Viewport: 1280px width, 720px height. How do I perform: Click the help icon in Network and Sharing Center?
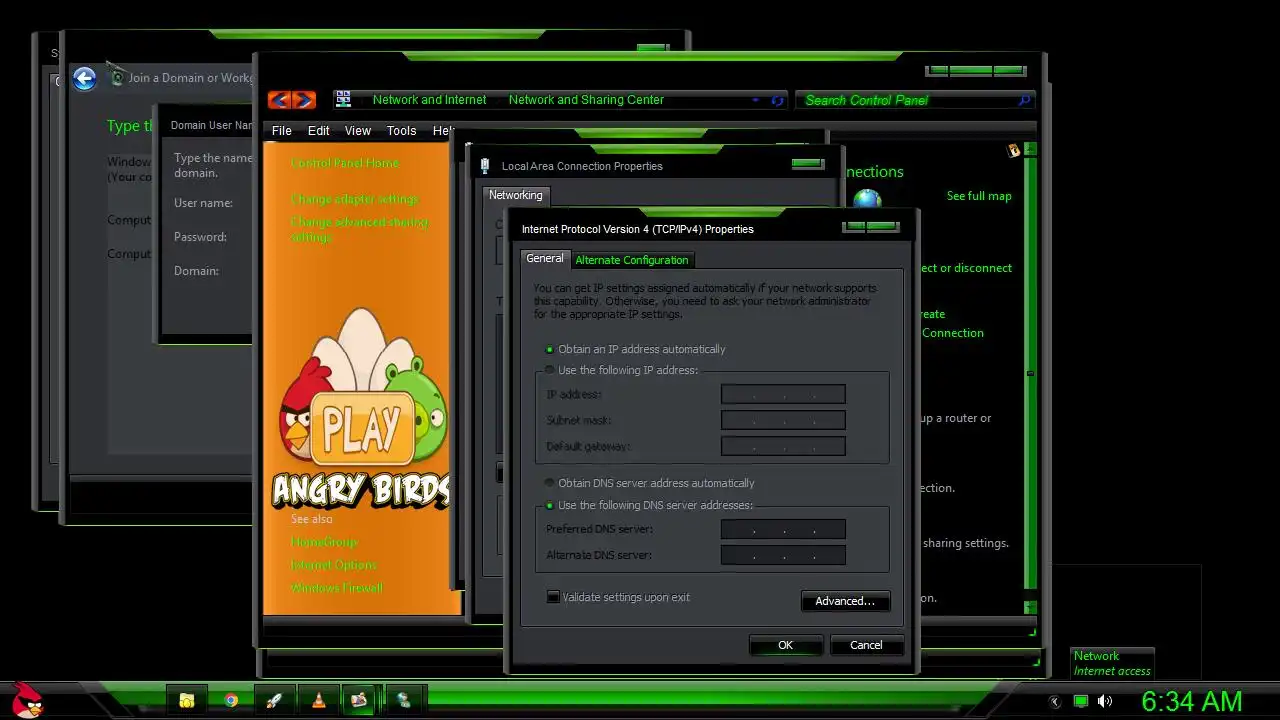1014,150
